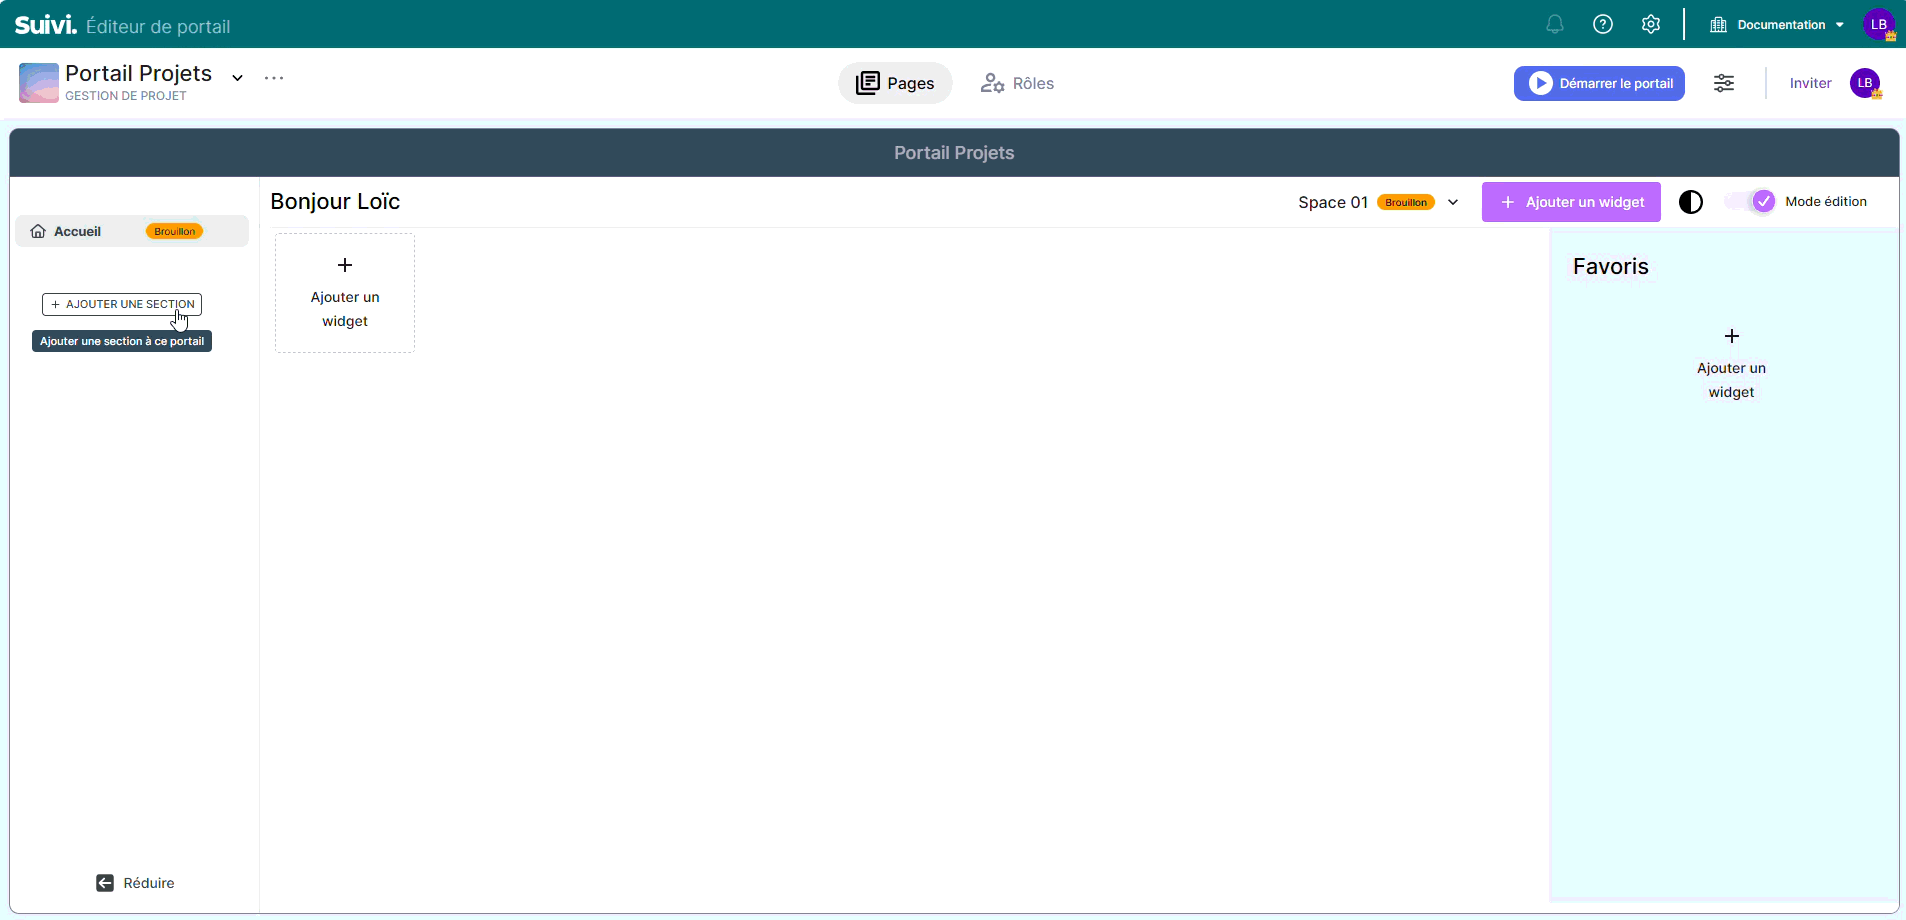Expand the Portail Projets name dropdown

[237, 78]
